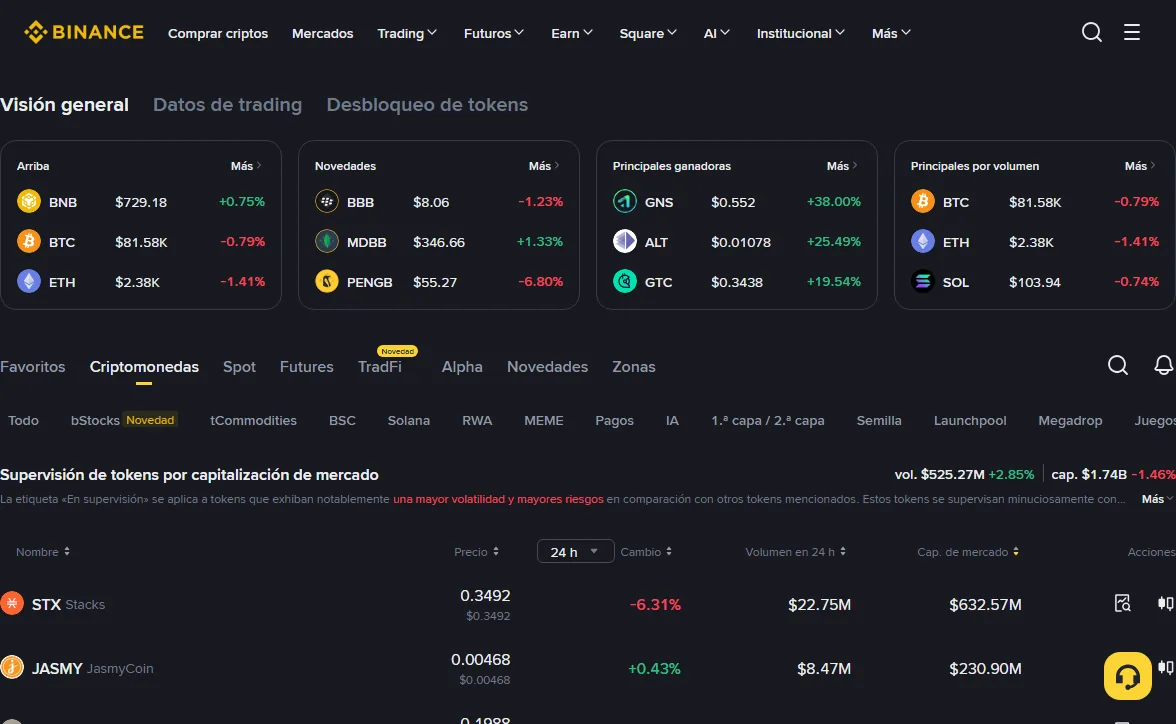Click the STX Stacks coin icon
Screen dimensions: 1176x724
11,603
